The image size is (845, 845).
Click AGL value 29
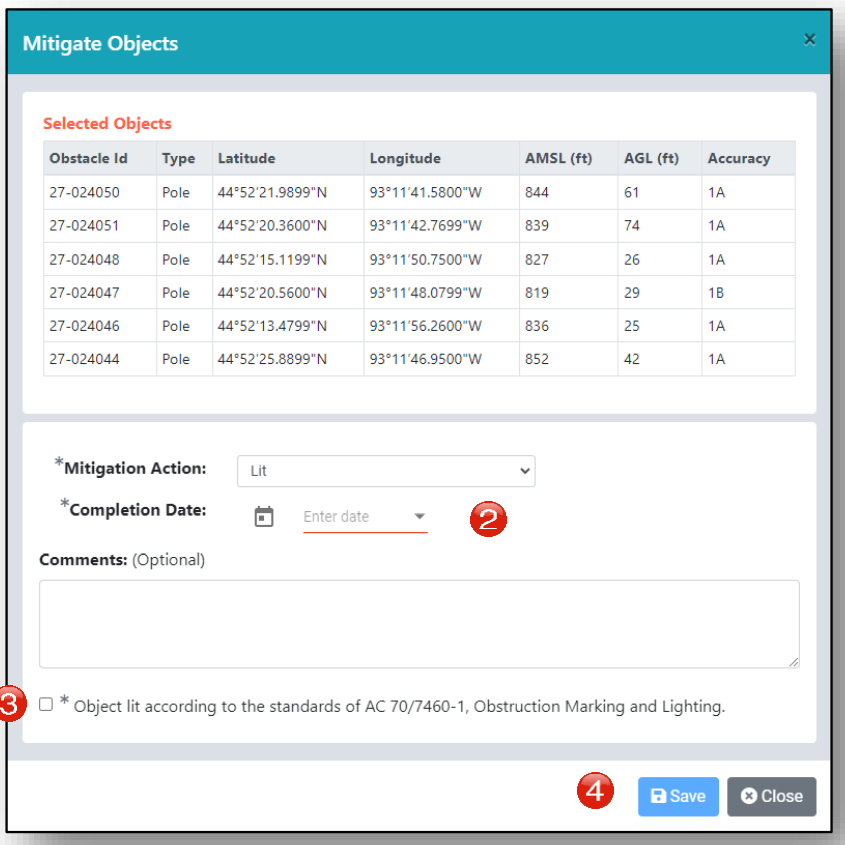click(x=632, y=293)
